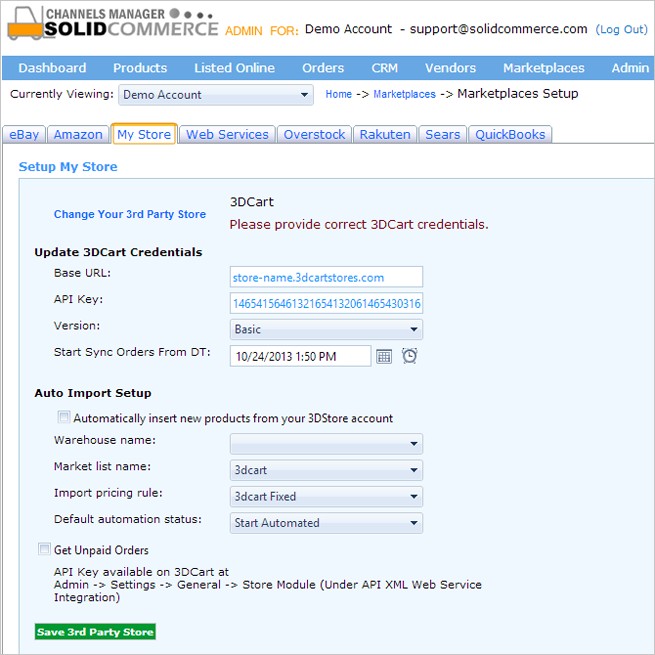Open the Admin menu
The width and height of the screenshot is (655, 655).
click(630, 68)
